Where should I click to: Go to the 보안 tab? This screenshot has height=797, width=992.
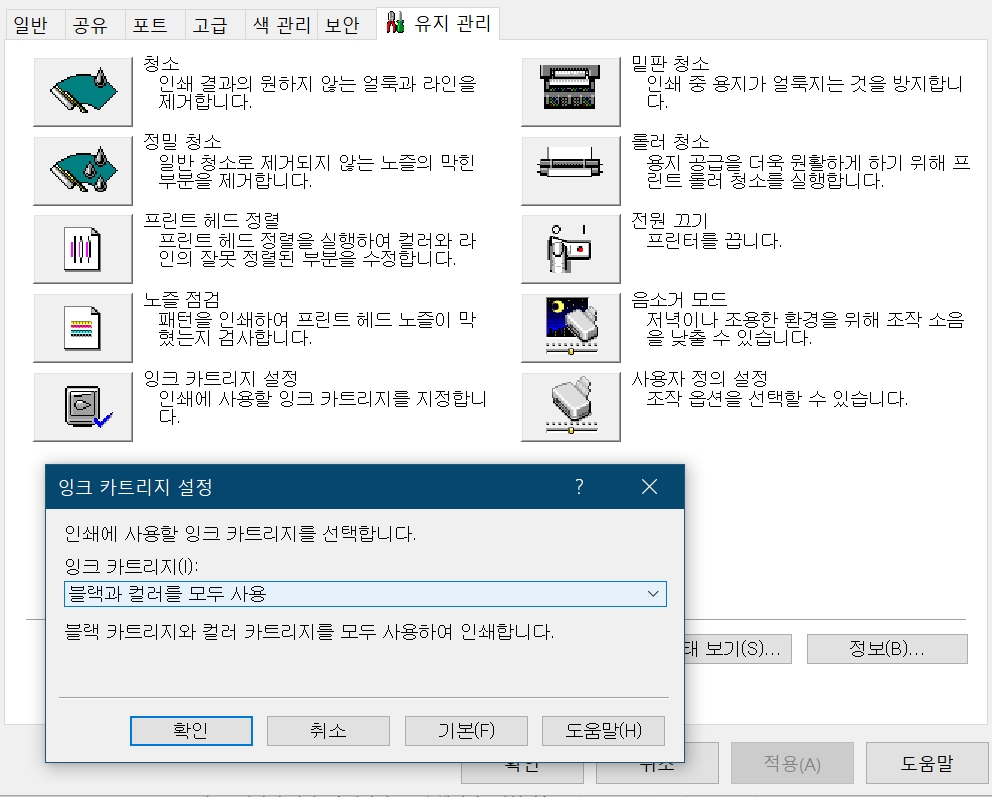pyautogui.click(x=342, y=25)
